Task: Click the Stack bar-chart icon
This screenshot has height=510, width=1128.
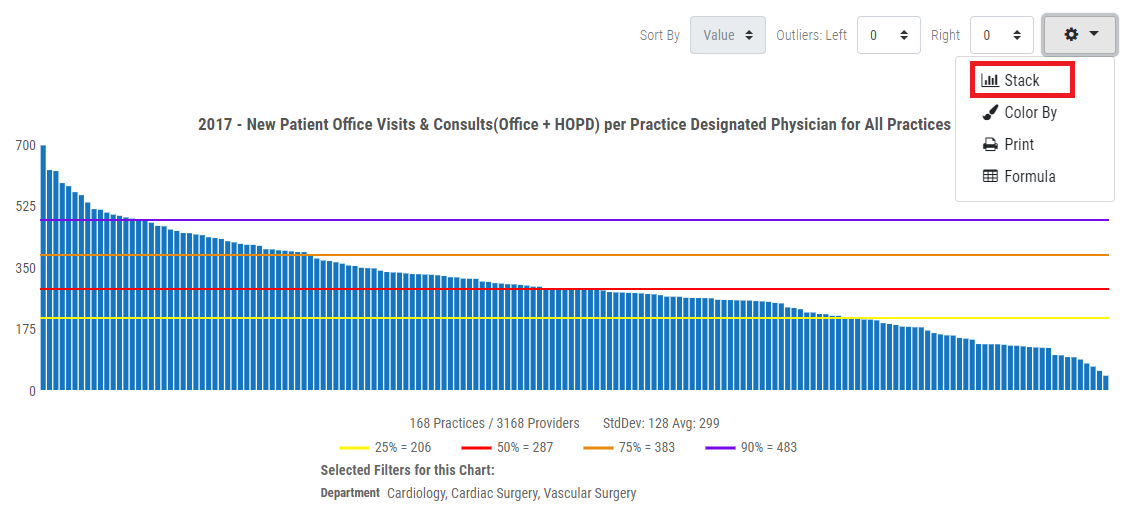Action: (x=990, y=80)
